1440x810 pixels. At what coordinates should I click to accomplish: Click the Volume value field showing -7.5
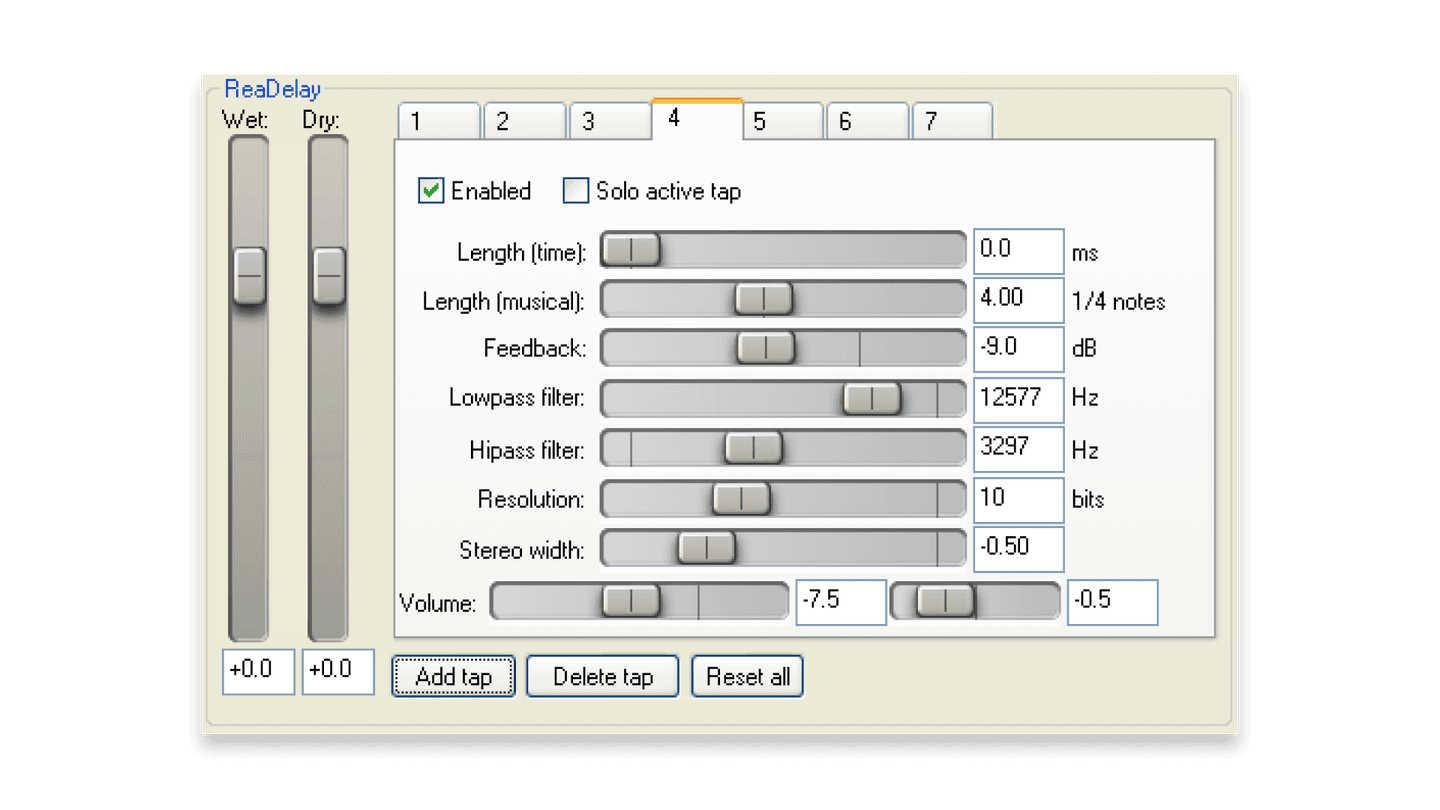click(840, 601)
